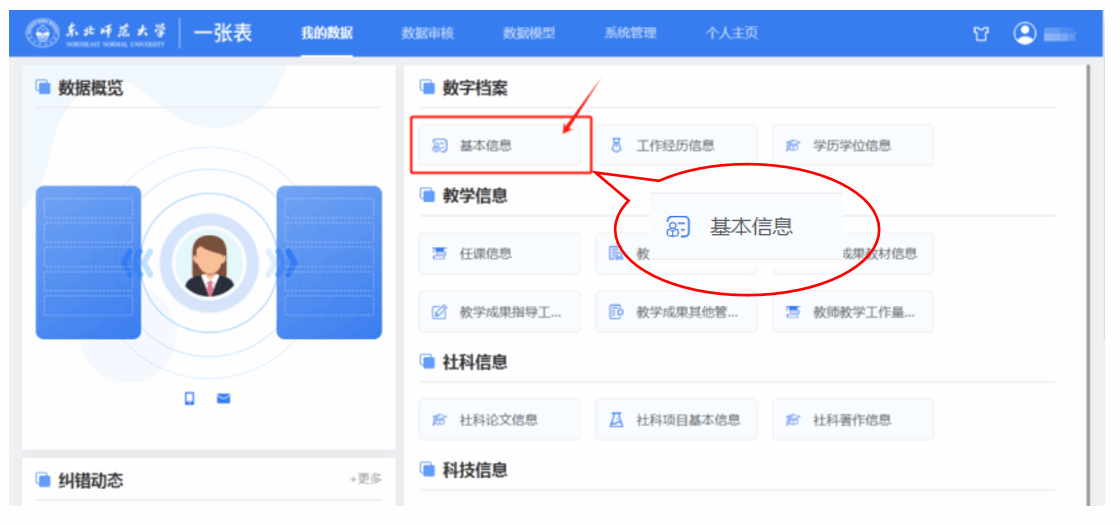Click the theme (shirt) icon in header
Screen dimensions: 1120x526
pos(981,33)
